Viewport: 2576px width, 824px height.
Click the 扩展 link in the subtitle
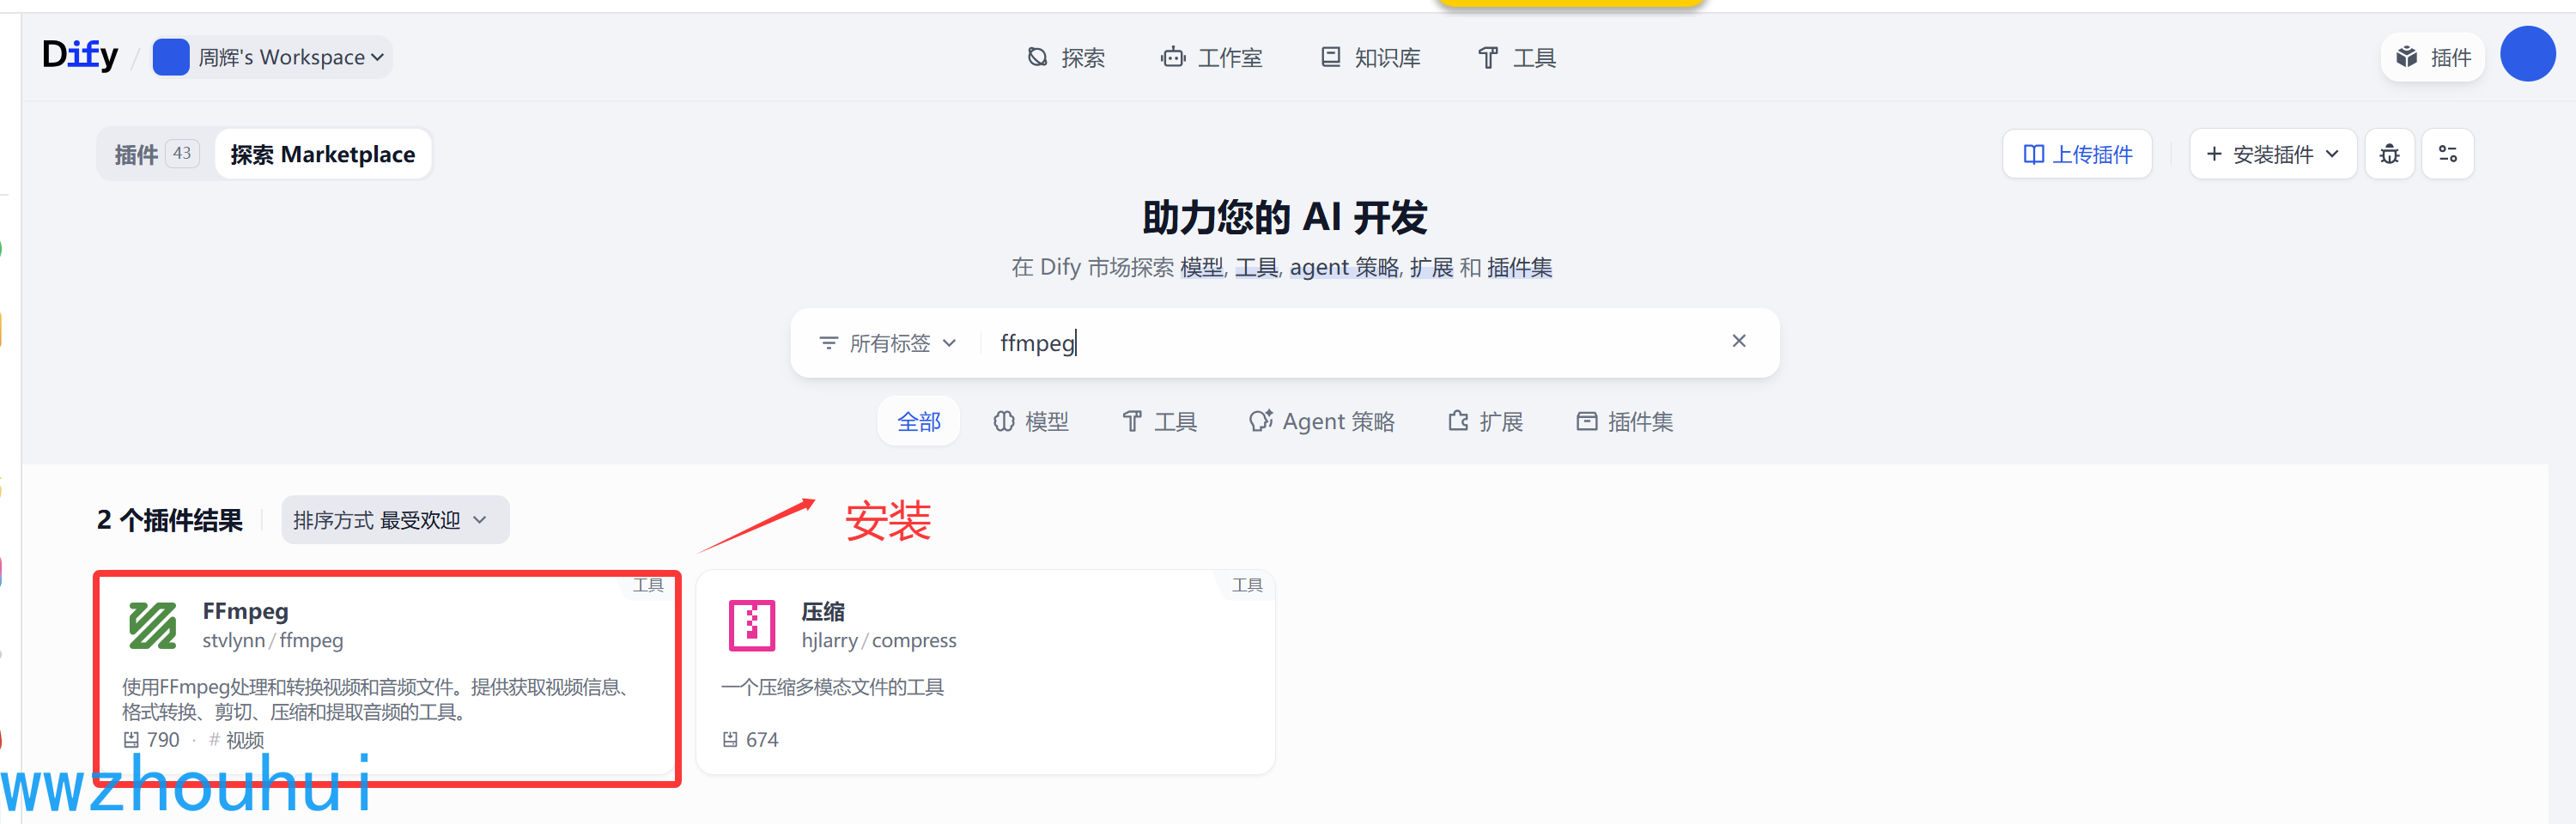pos(1431,267)
